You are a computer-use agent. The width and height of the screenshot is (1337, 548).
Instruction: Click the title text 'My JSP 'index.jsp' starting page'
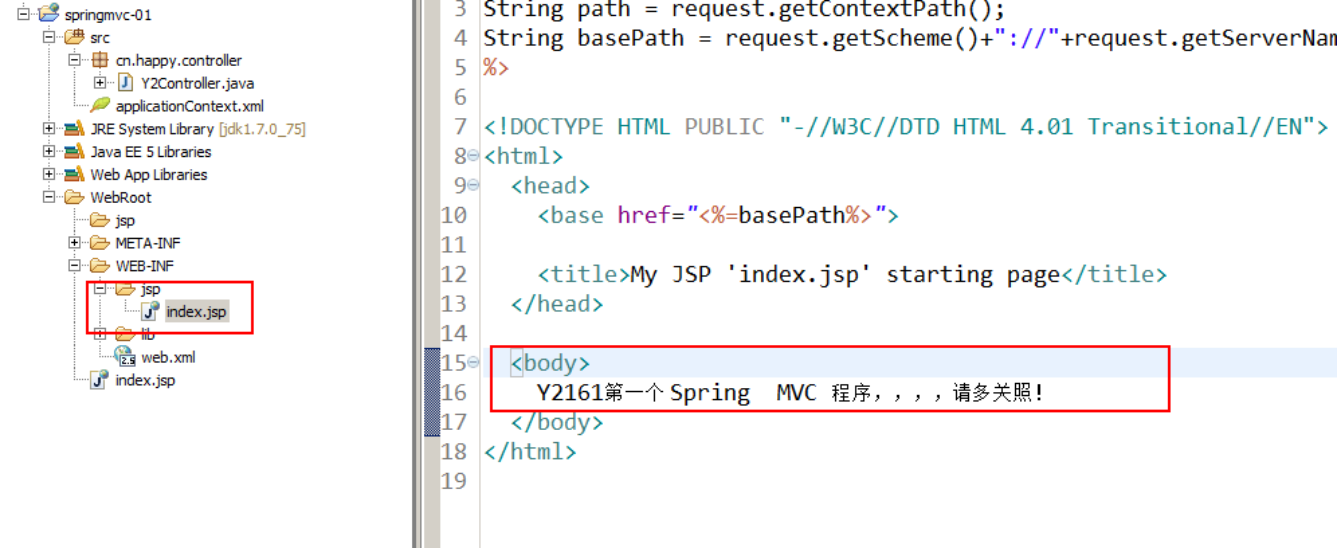[x=845, y=275]
